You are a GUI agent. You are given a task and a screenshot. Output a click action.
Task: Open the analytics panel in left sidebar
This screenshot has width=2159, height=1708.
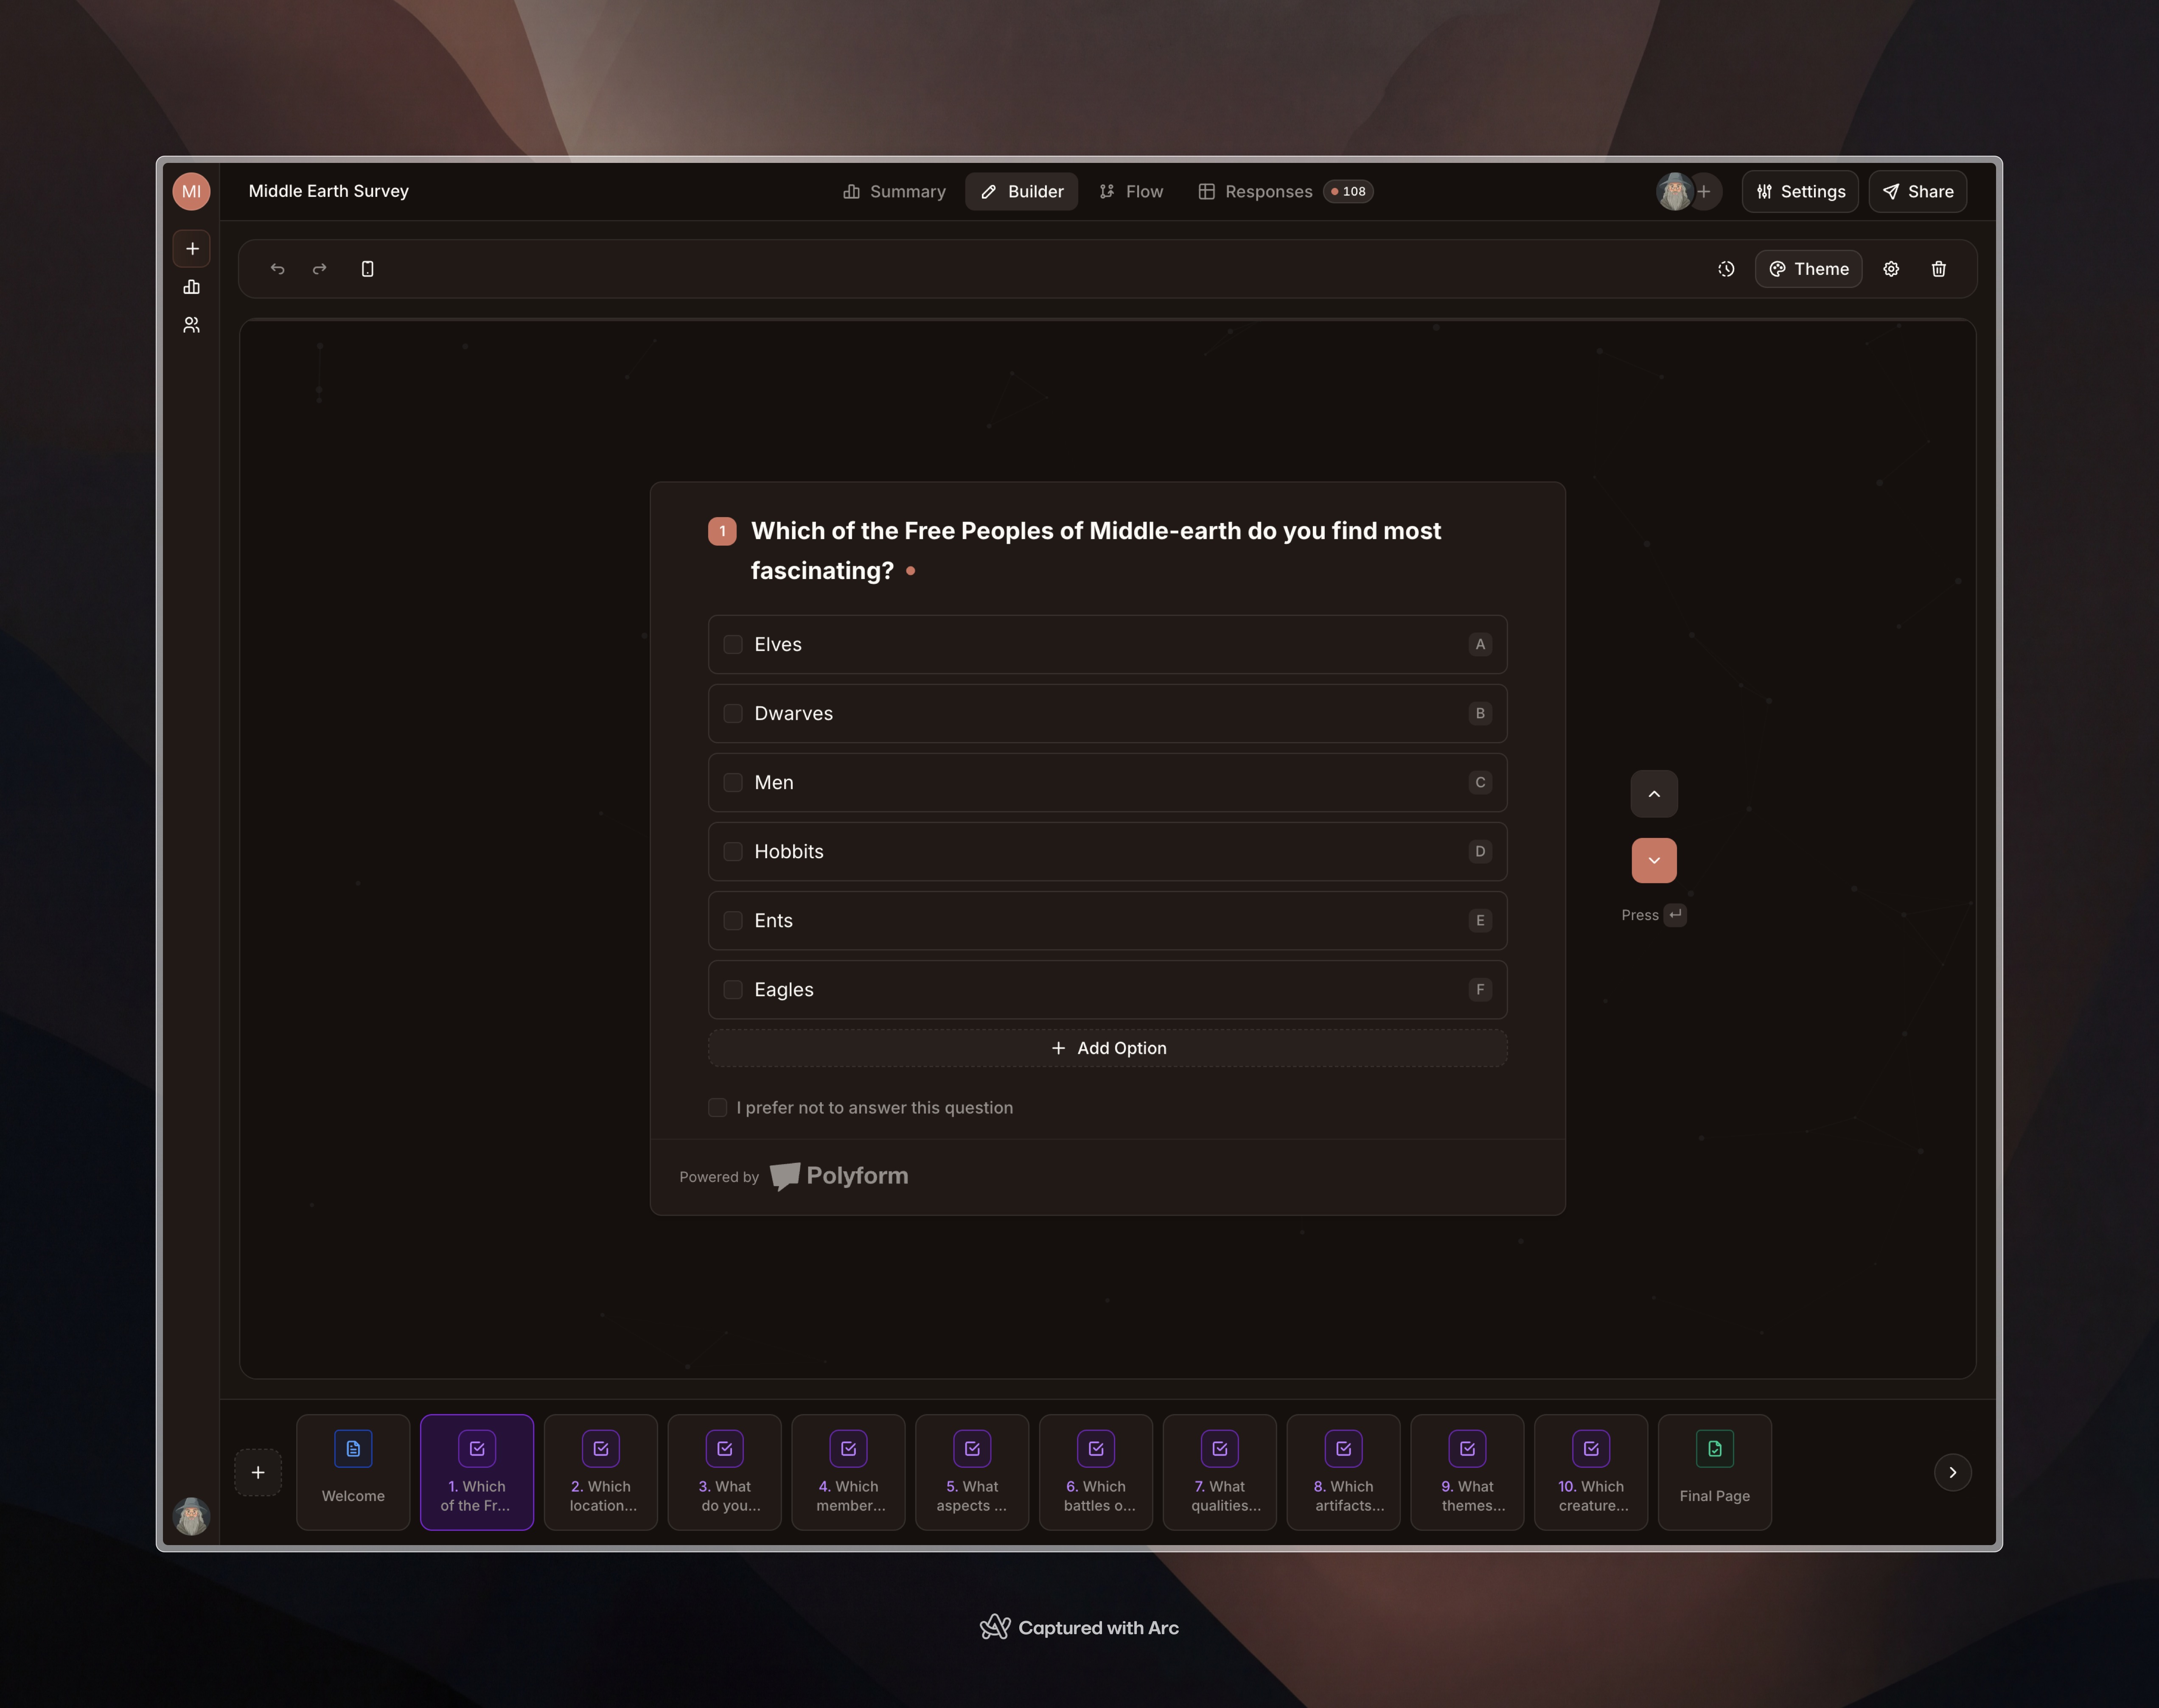[191, 287]
